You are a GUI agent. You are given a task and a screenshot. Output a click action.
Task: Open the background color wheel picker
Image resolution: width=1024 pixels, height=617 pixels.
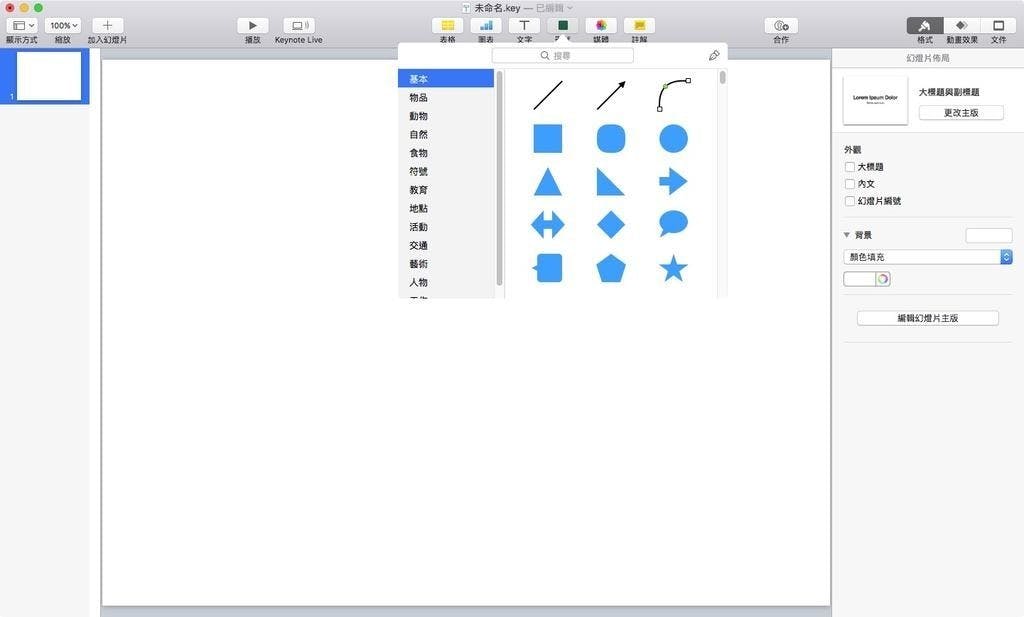coord(883,279)
